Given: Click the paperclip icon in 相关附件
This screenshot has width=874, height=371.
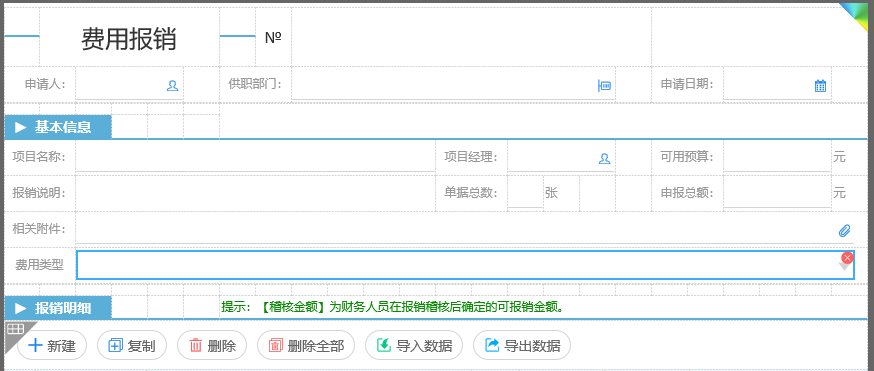Looking at the screenshot, I should pos(844,230).
